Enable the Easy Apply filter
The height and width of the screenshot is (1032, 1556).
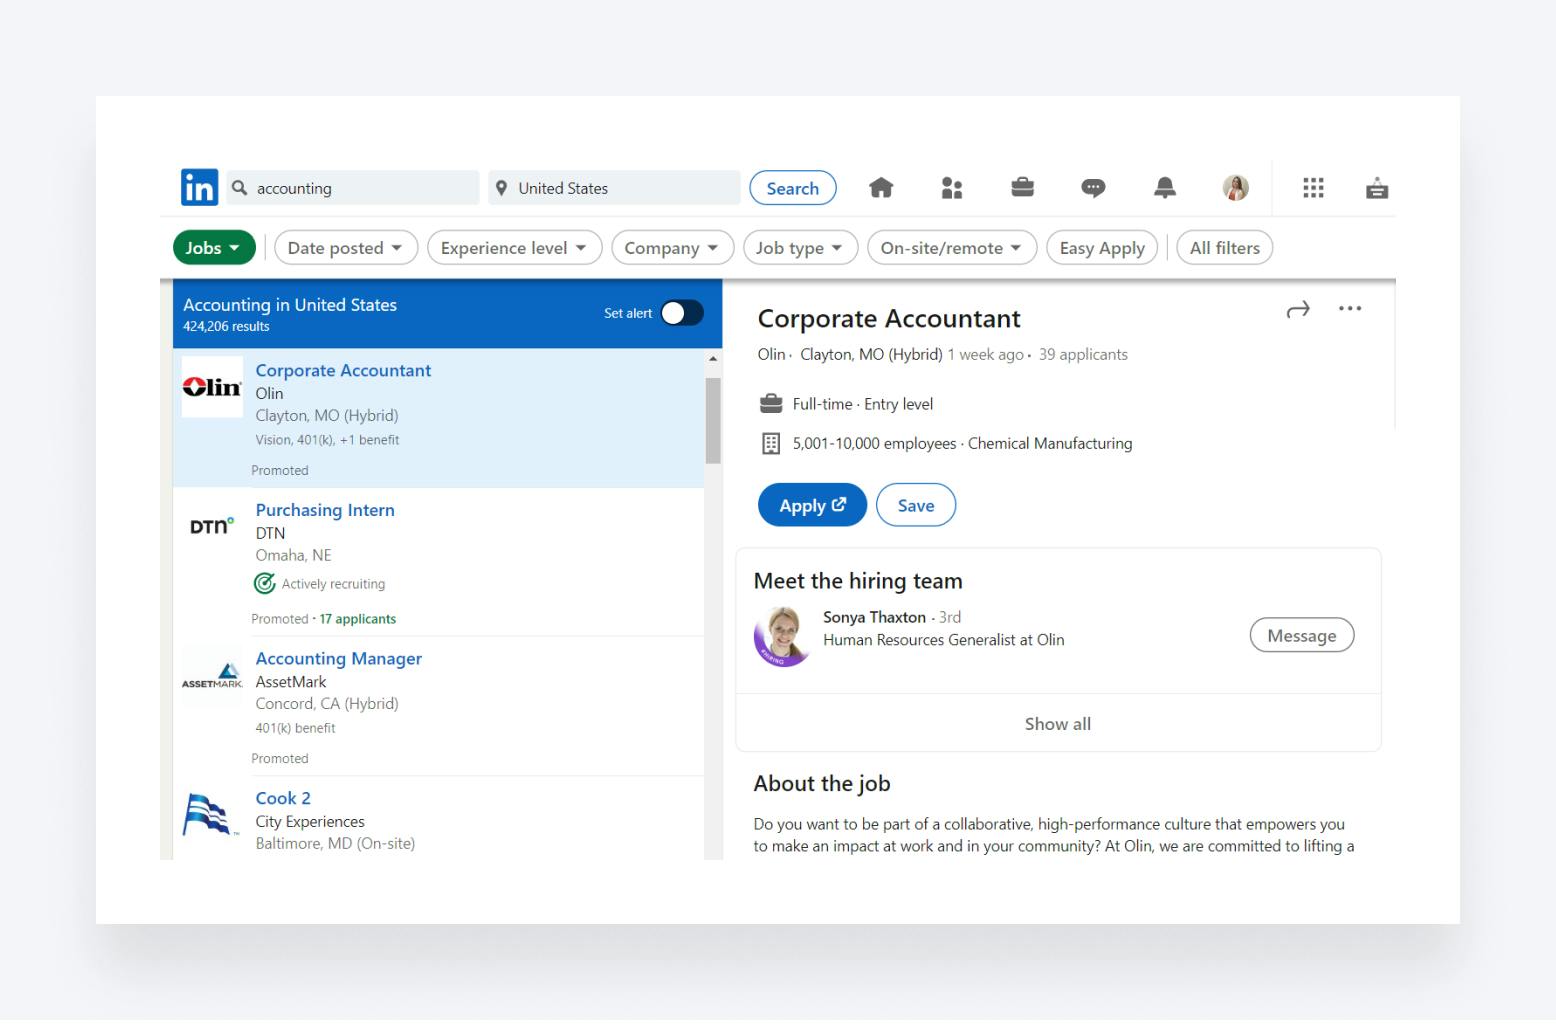pyautogui.click(x=1101, y=248)
